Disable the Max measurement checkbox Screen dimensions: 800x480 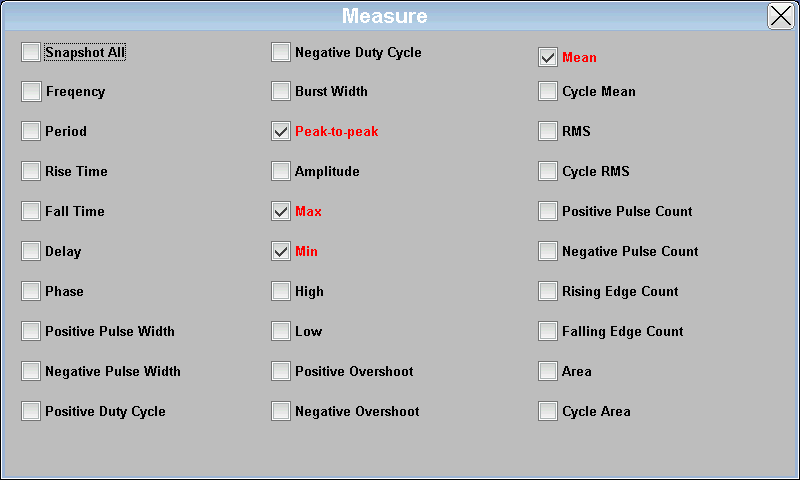[x=281, y=211]
